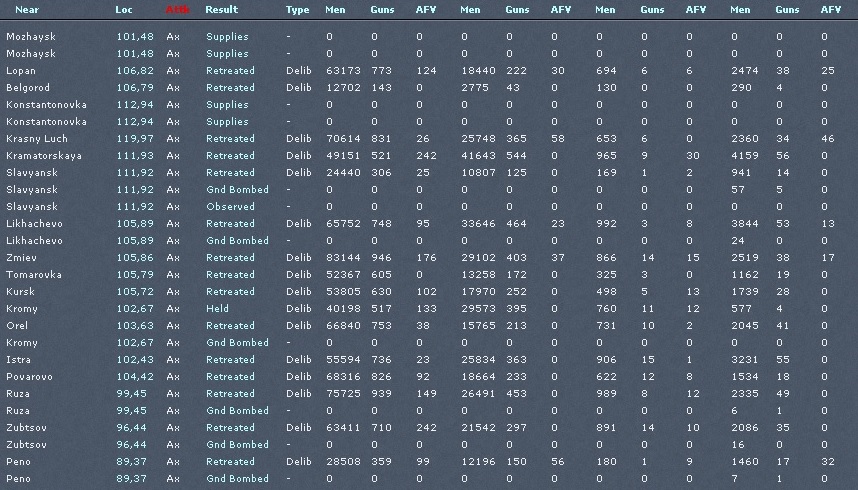Select the Orel battle entry

[17, 326]
